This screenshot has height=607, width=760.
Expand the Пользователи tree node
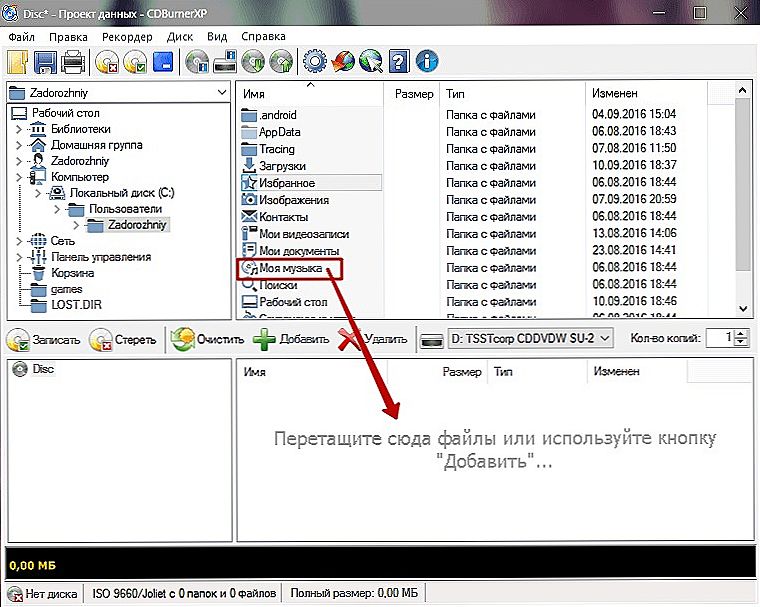(57, 209)
